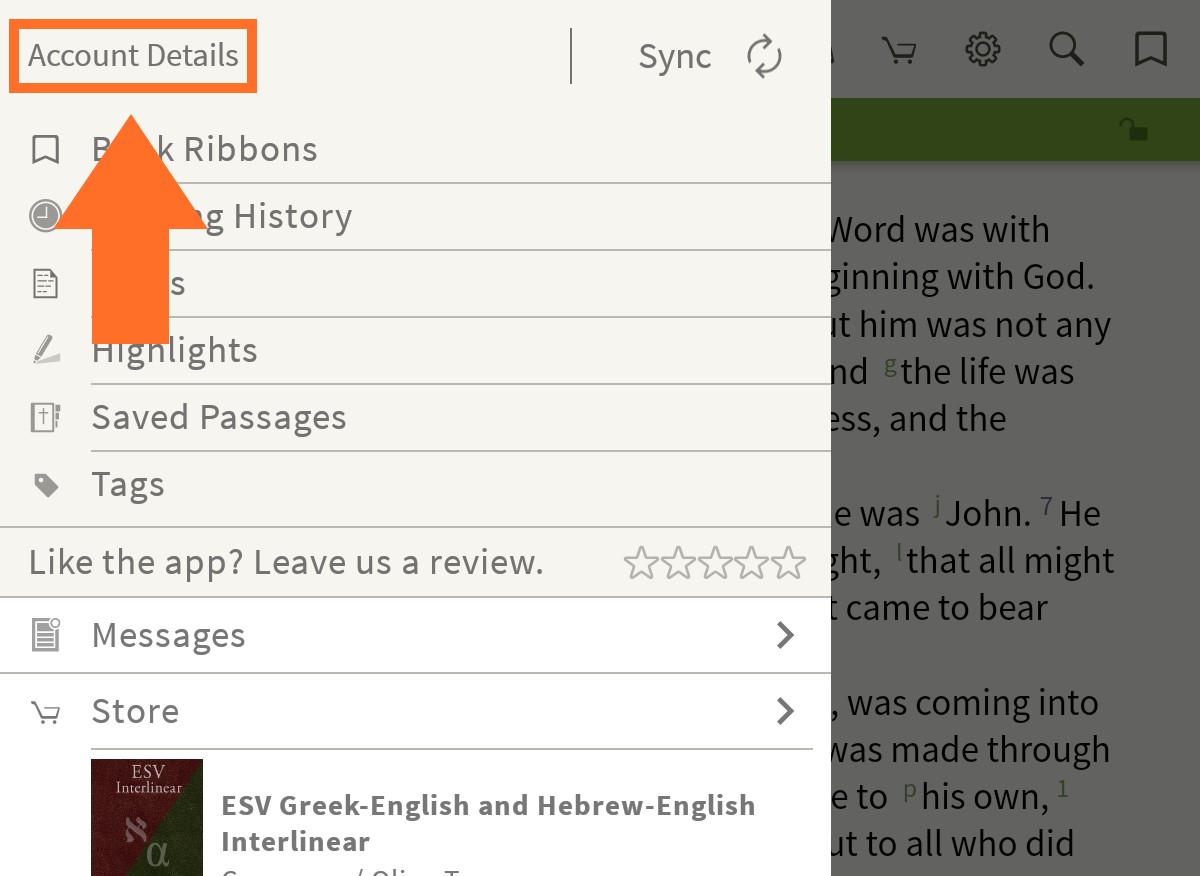Click the Highlights marker pen icon

[45, 350]
